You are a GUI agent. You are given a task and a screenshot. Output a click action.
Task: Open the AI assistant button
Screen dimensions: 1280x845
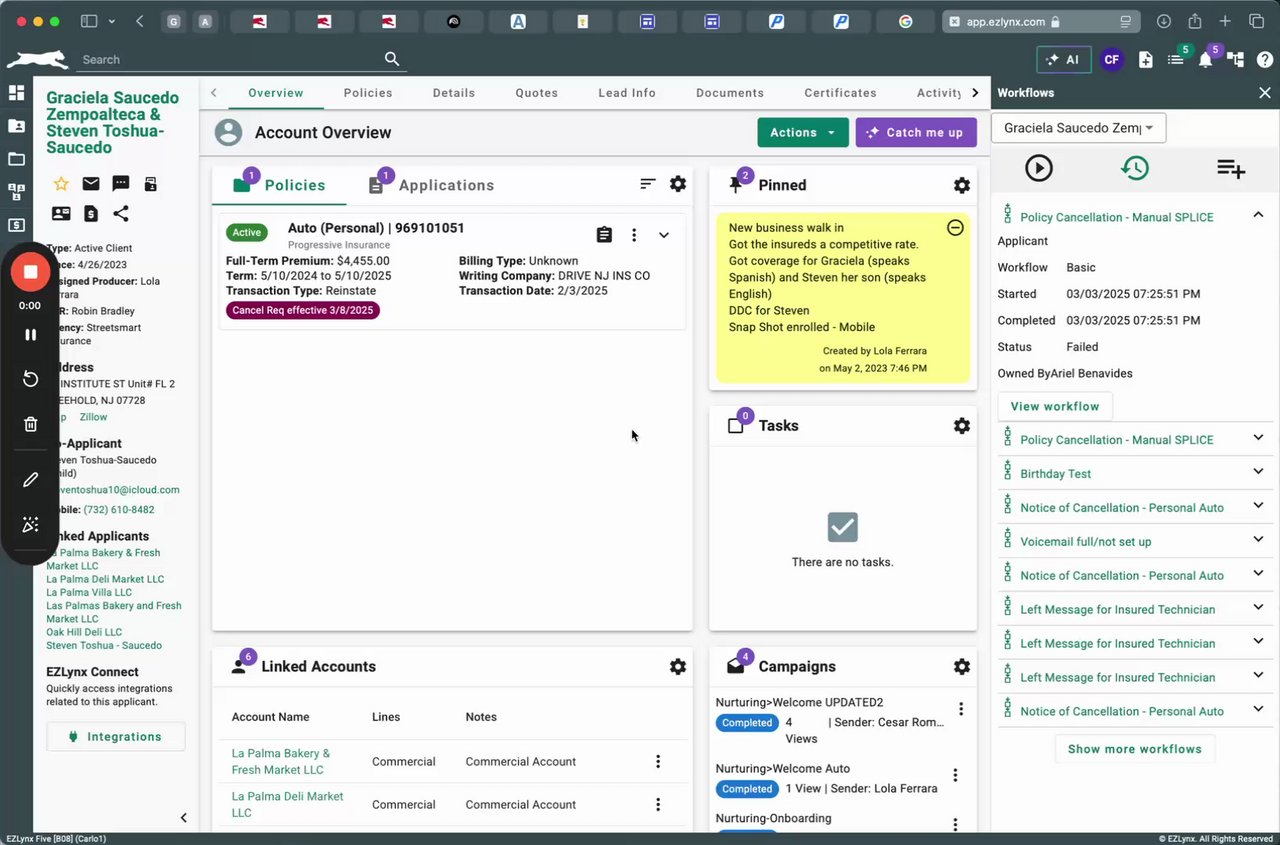(1063, 60)
